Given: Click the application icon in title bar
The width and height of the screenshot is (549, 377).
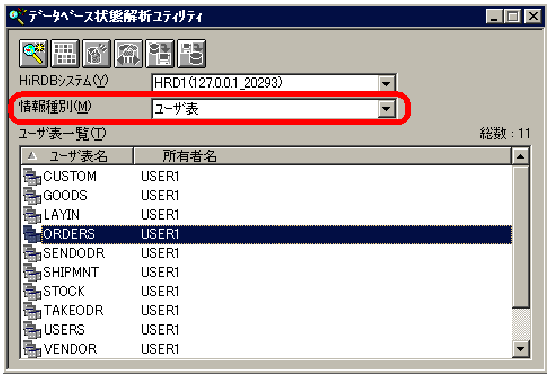Looking at the screenshot, I should (x=18, y=16).
